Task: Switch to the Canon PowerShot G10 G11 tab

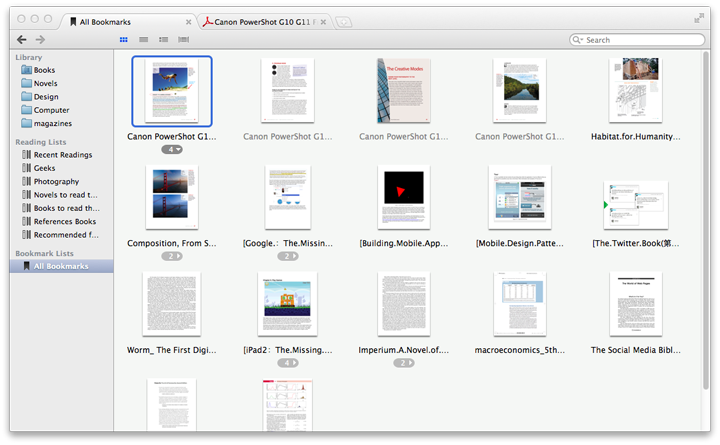Action: [x=265, y=22]
